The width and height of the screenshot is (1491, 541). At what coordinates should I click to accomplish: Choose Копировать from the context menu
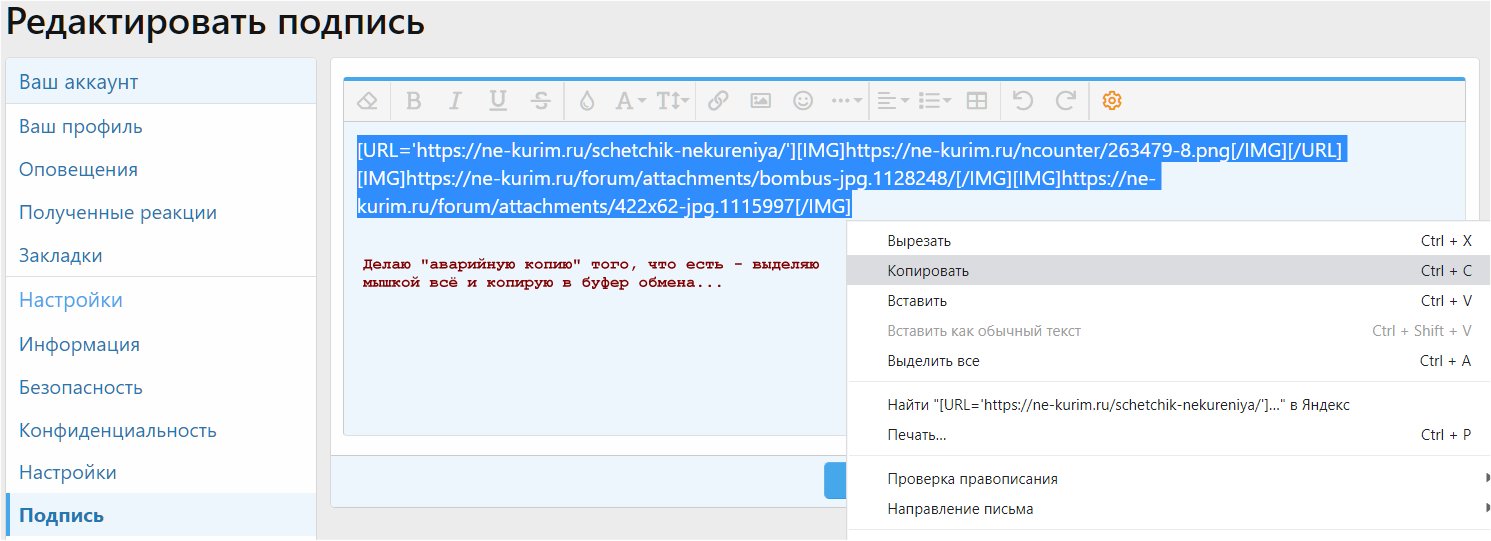[x=928, y=271]
